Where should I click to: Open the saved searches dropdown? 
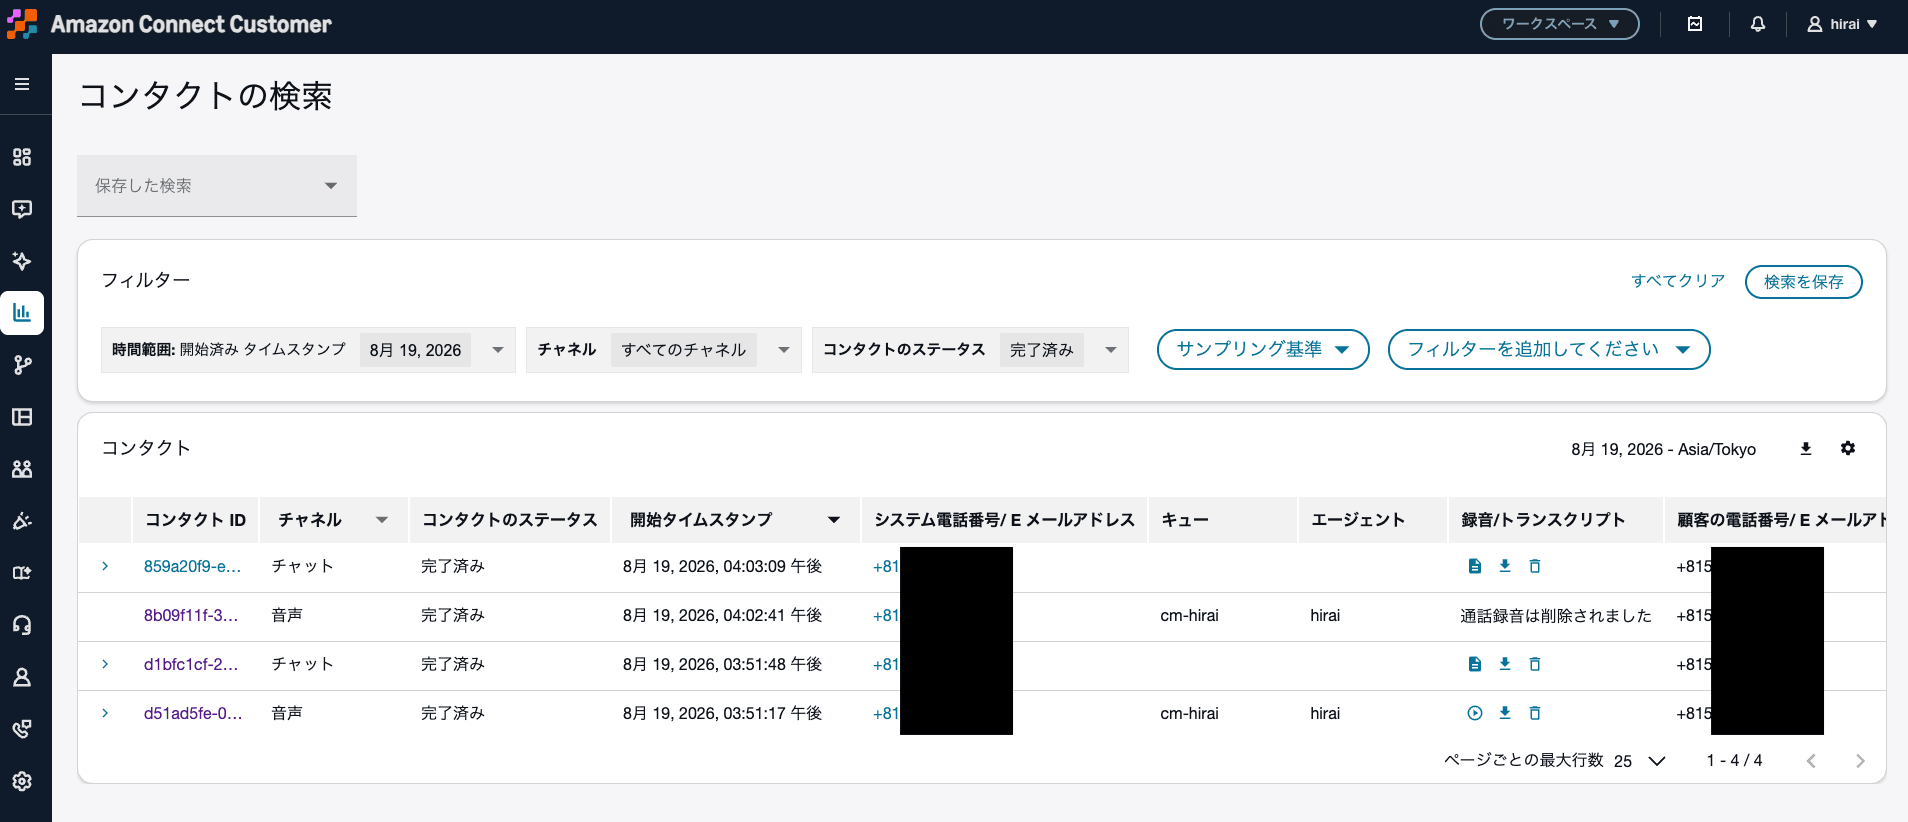click(217, 185)
